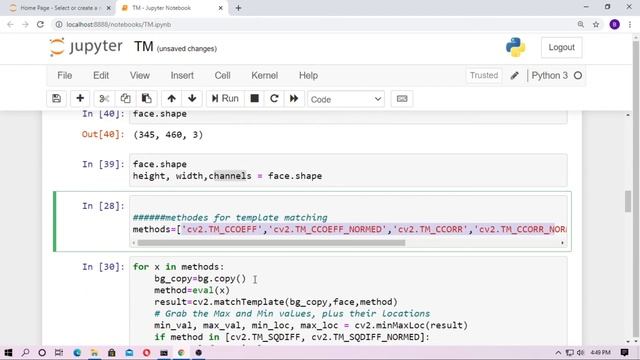Click the address bar showing localhost:8888
Screen dimensions: 640x360
(314, 24)
